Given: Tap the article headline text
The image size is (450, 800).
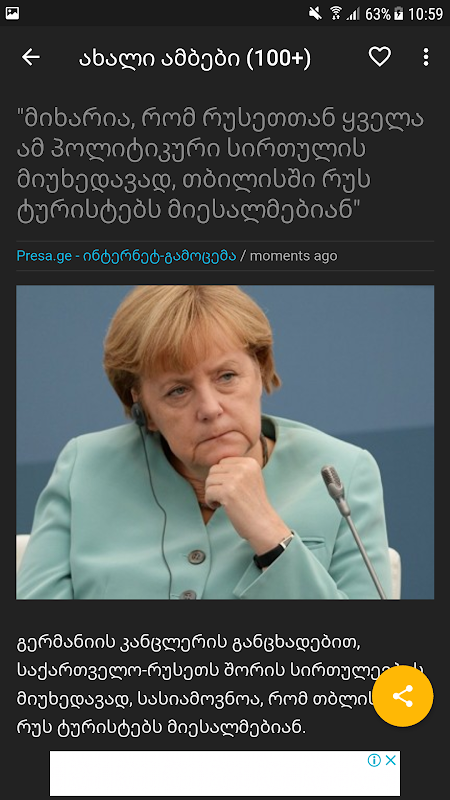Looking at the screenshot, I should 220,165.
